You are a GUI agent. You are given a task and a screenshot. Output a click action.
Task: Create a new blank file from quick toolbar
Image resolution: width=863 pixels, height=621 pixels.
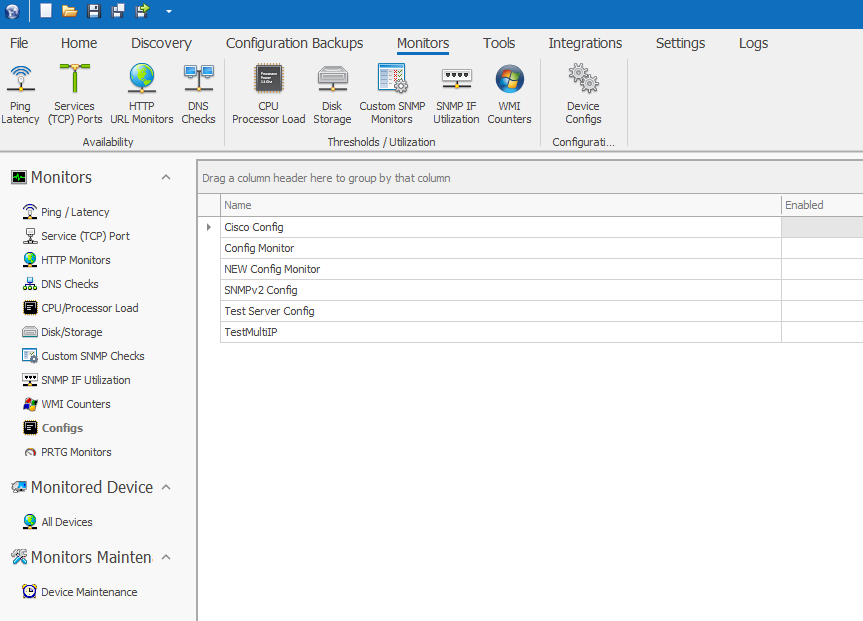(x=46, y=10)
